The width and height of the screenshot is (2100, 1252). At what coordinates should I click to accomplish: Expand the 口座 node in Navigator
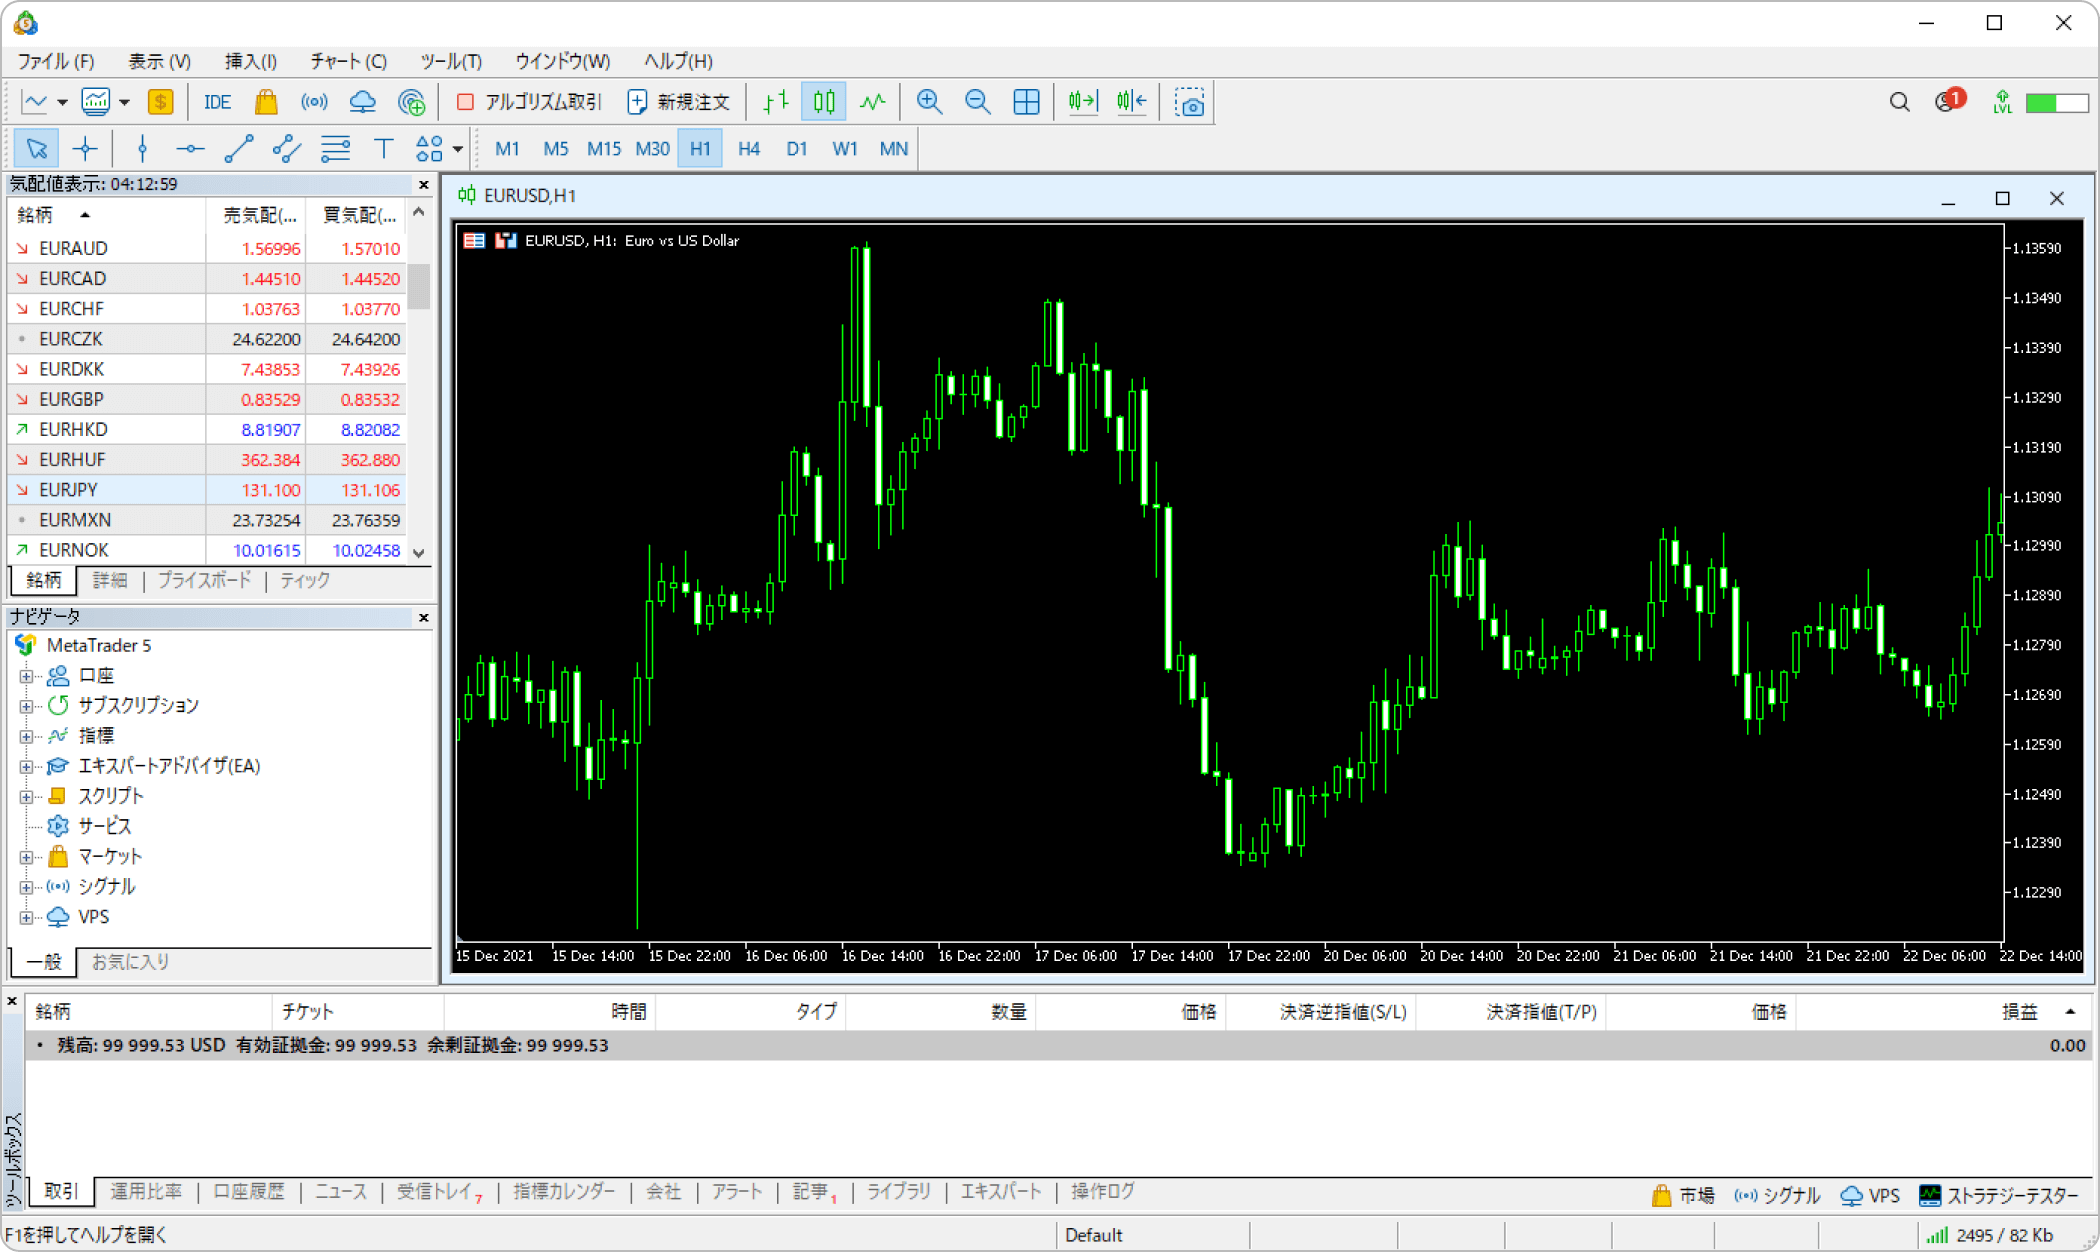tap(26, 676)
